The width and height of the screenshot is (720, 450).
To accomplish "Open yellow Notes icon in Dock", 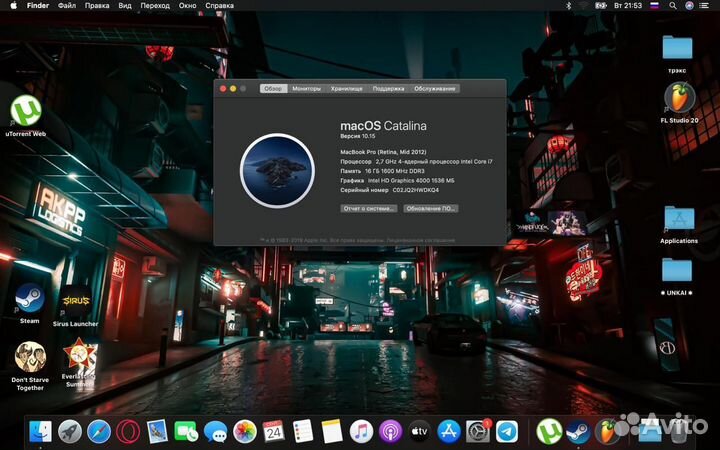I will pos(332,432).
